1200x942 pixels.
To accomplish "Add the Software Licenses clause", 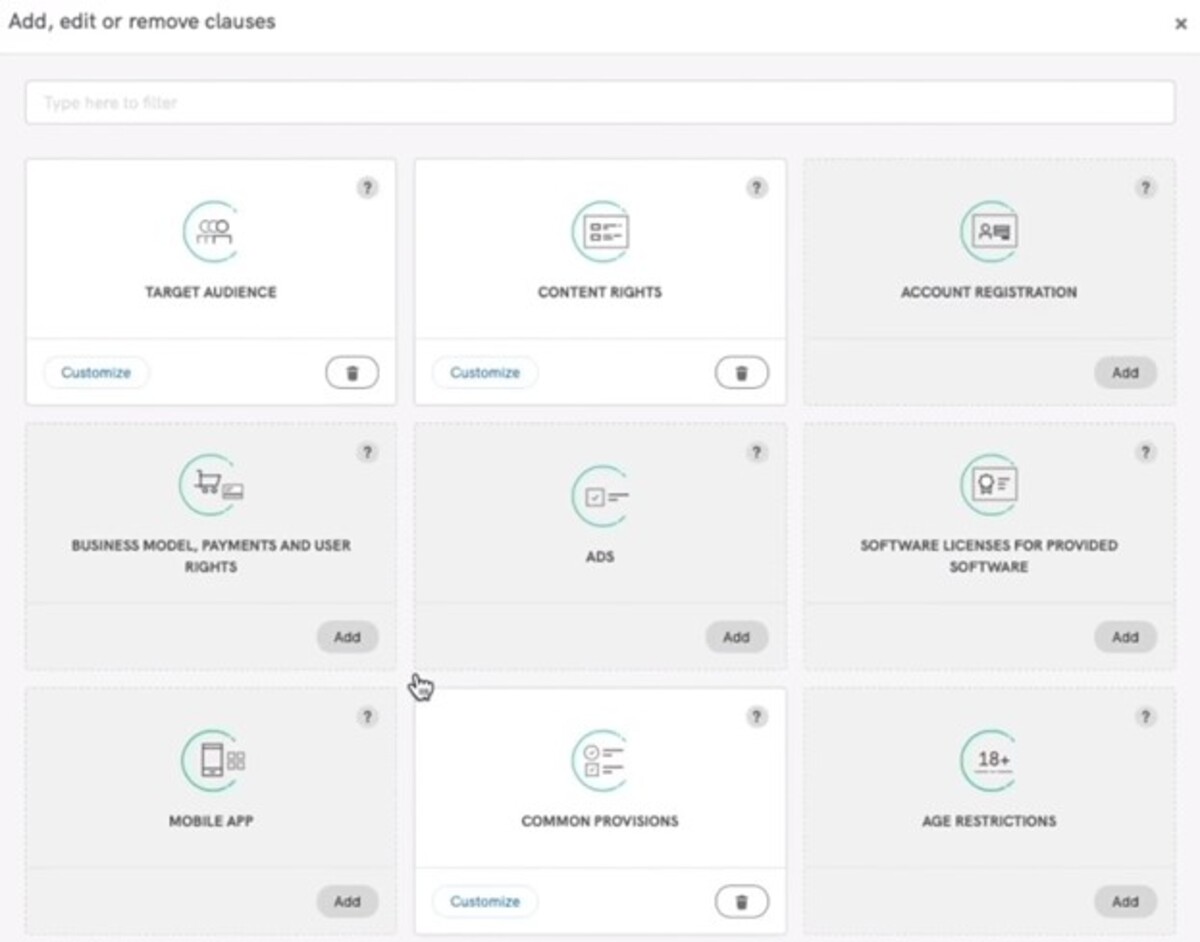I will point(1125,637).
